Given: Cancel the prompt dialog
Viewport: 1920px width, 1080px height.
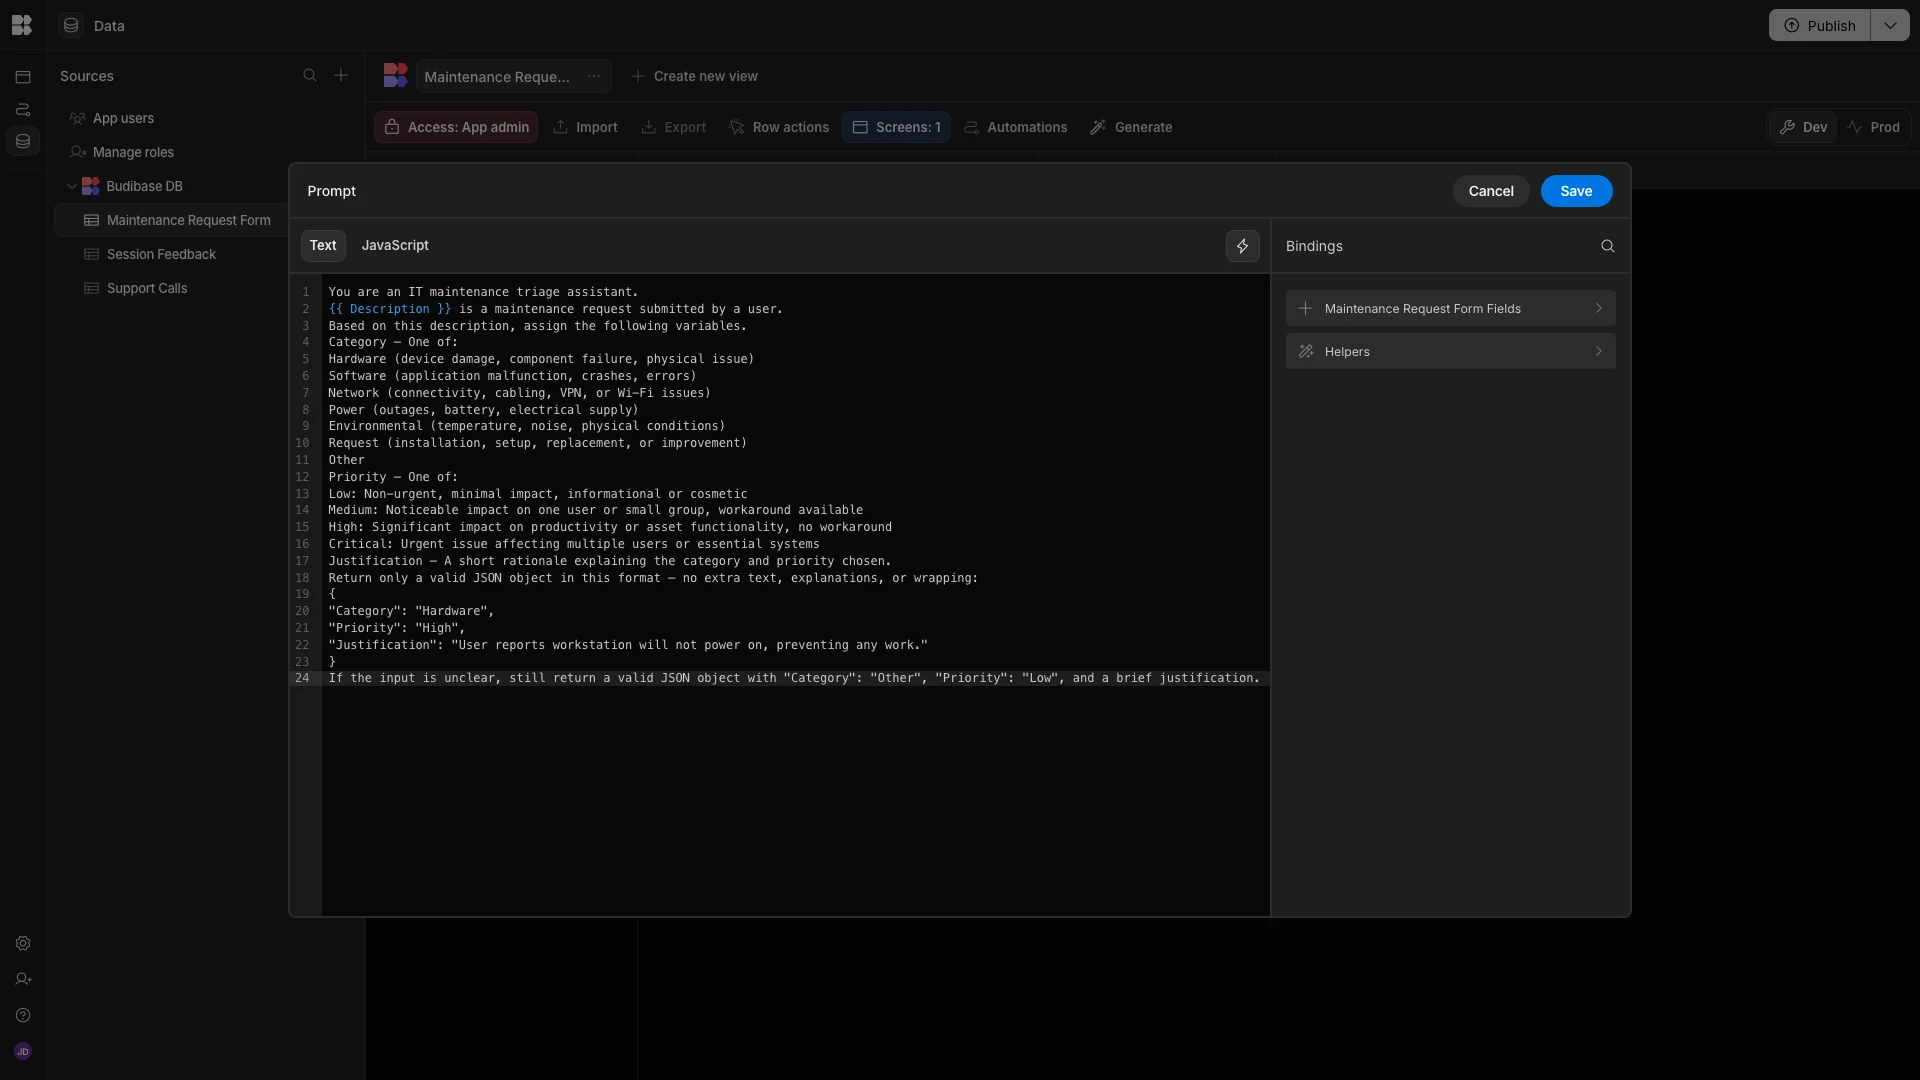Looking at the screenshot, I should (x=1490, y=191).
